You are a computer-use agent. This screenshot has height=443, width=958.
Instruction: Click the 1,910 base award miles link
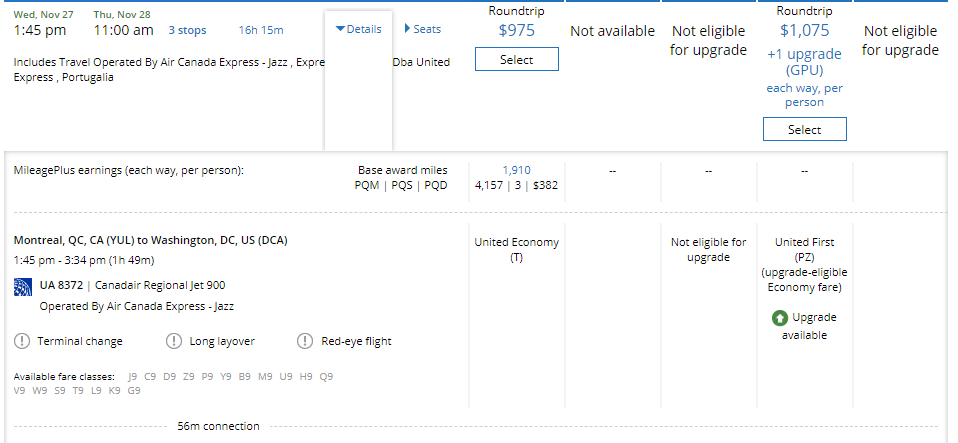pyautogui.click(x=516, y=170)
